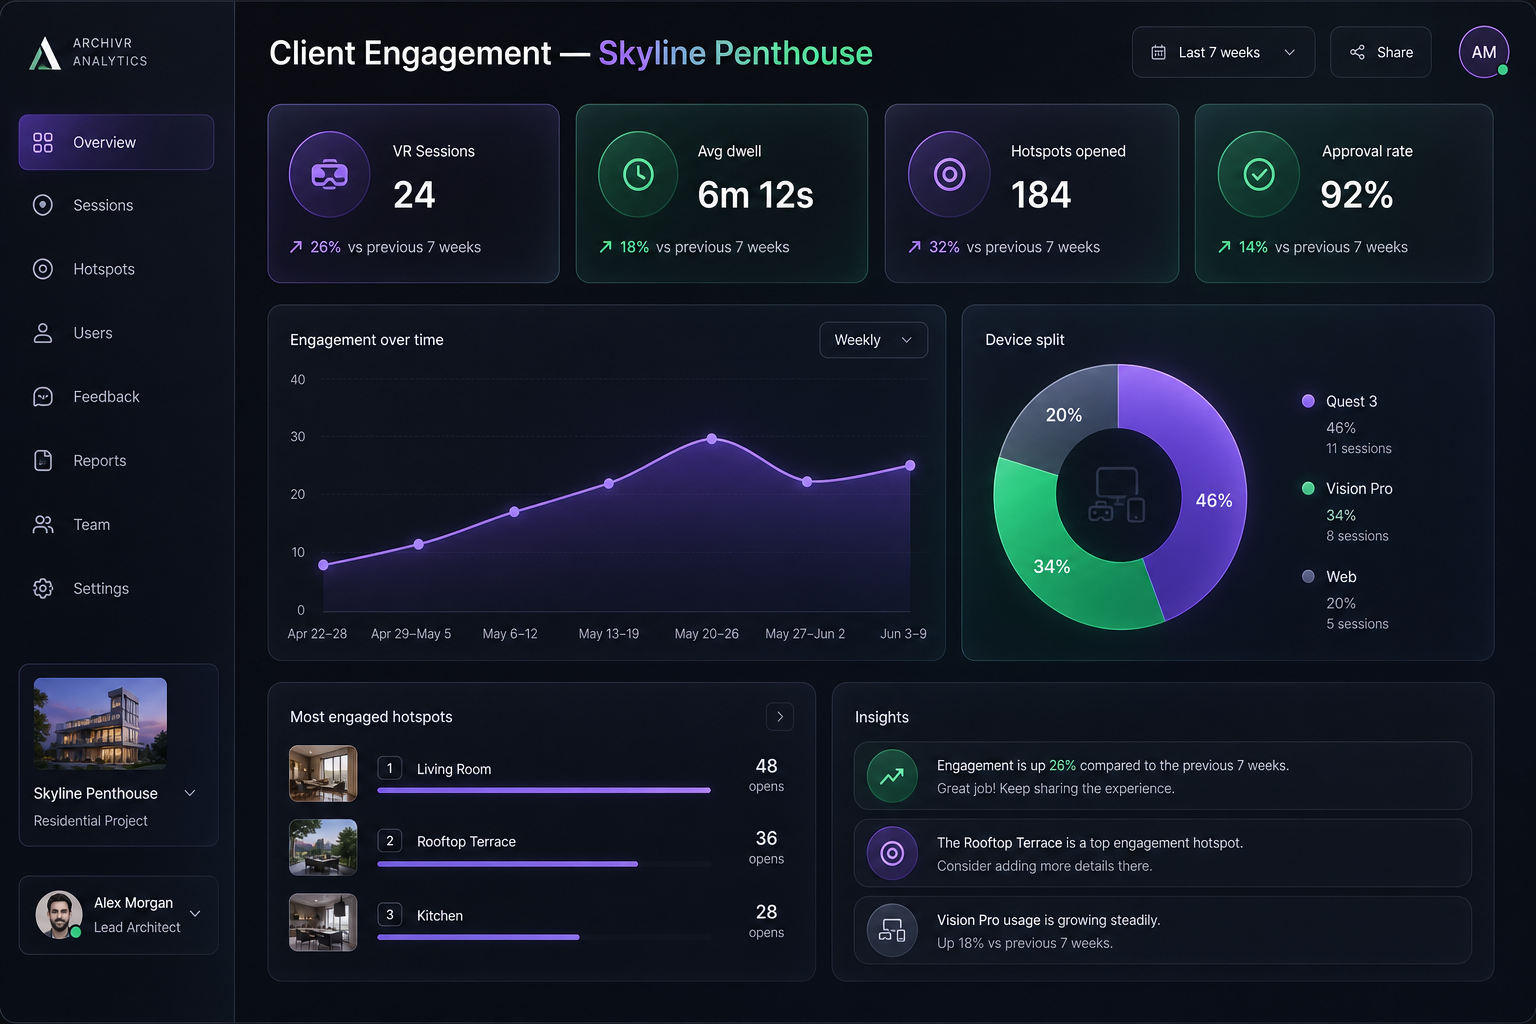Click the Settings gear icon

(x=43, y=588)
